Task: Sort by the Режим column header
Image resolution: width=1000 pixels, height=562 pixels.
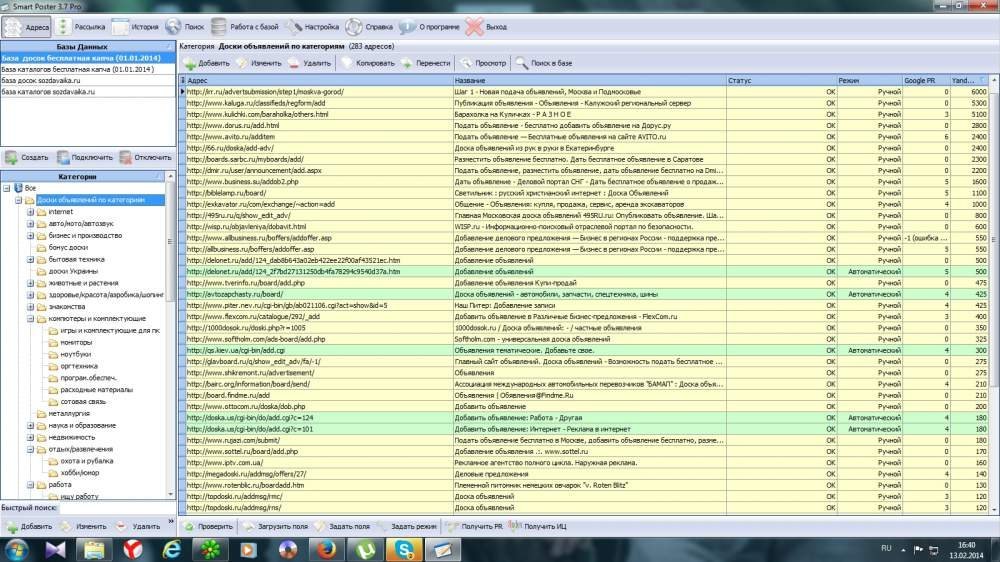Action: click(869, 80)
